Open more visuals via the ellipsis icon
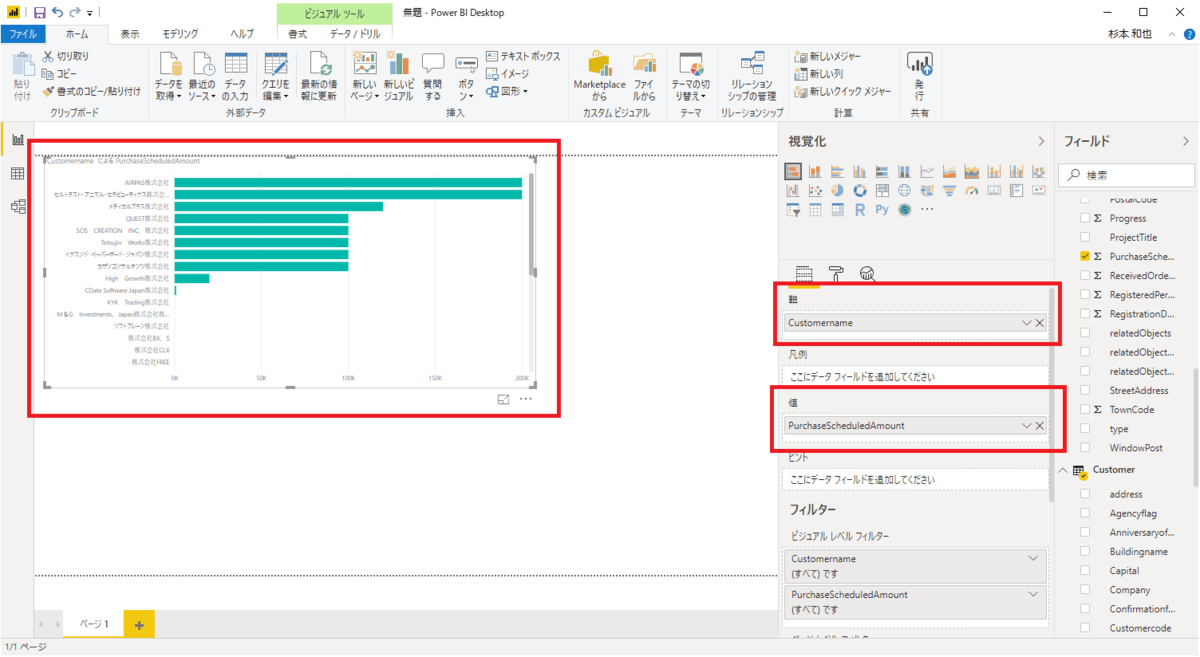This screenshot has height=657, width=1200. coord(927,209)
